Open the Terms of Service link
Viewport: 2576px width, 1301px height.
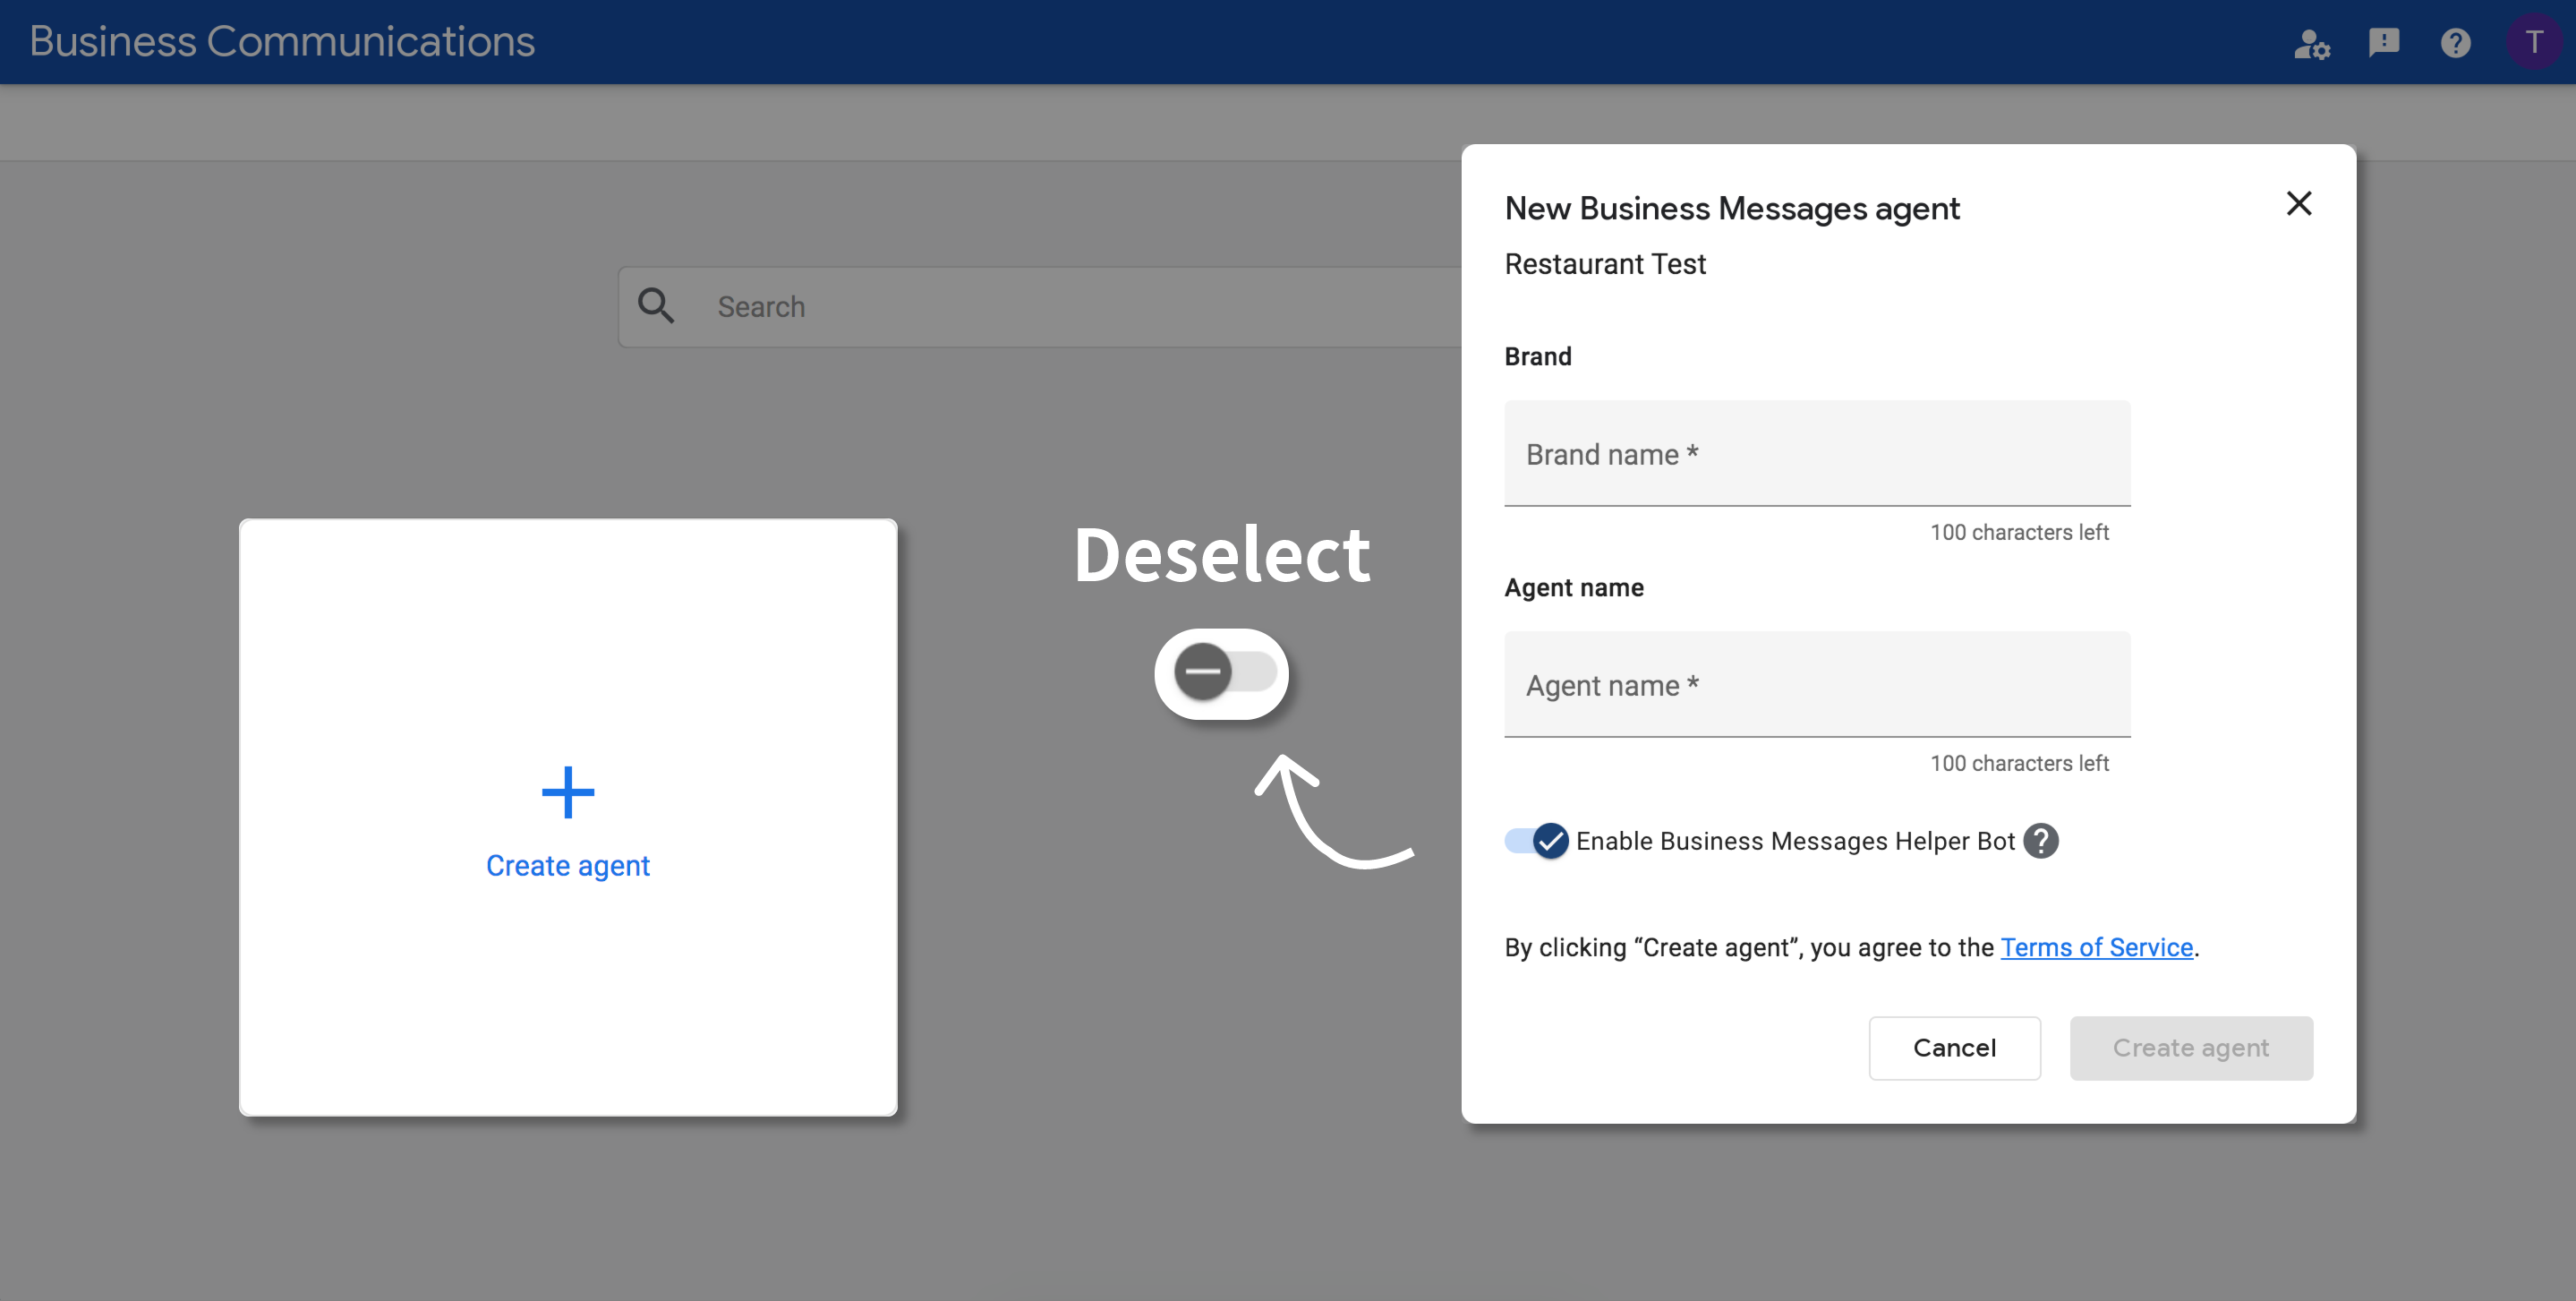click(x=2096, y=947)
